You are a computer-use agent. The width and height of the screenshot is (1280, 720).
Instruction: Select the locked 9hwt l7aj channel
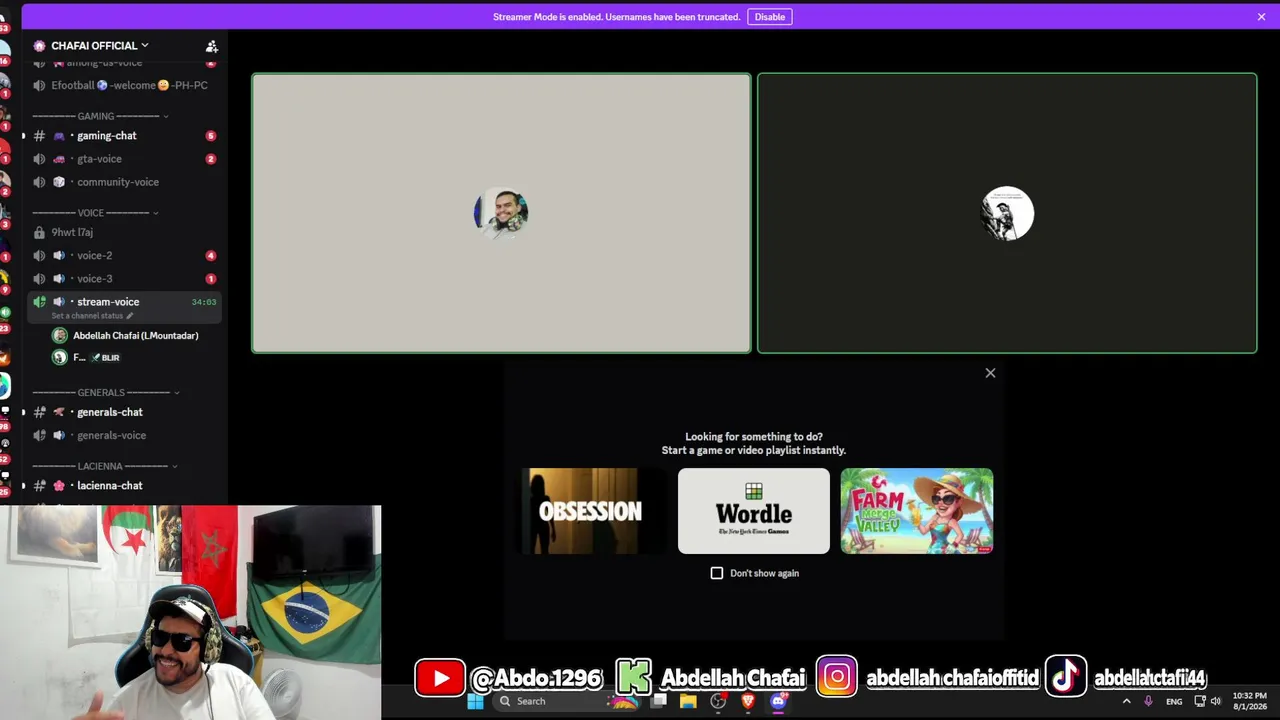tap(125, 232)
